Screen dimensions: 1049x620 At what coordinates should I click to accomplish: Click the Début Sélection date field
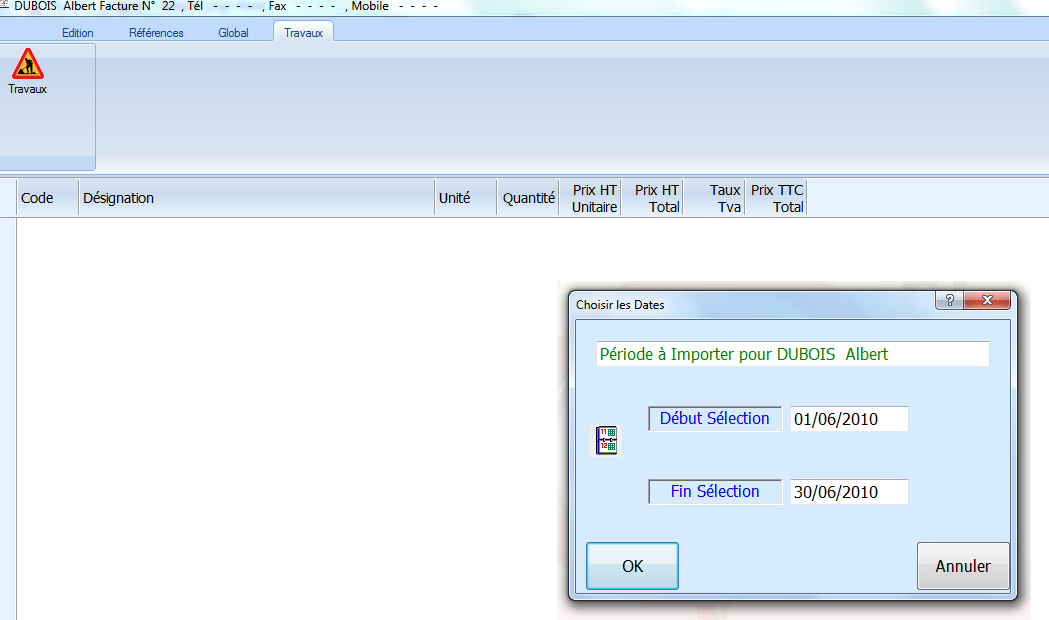pos(848,419)
